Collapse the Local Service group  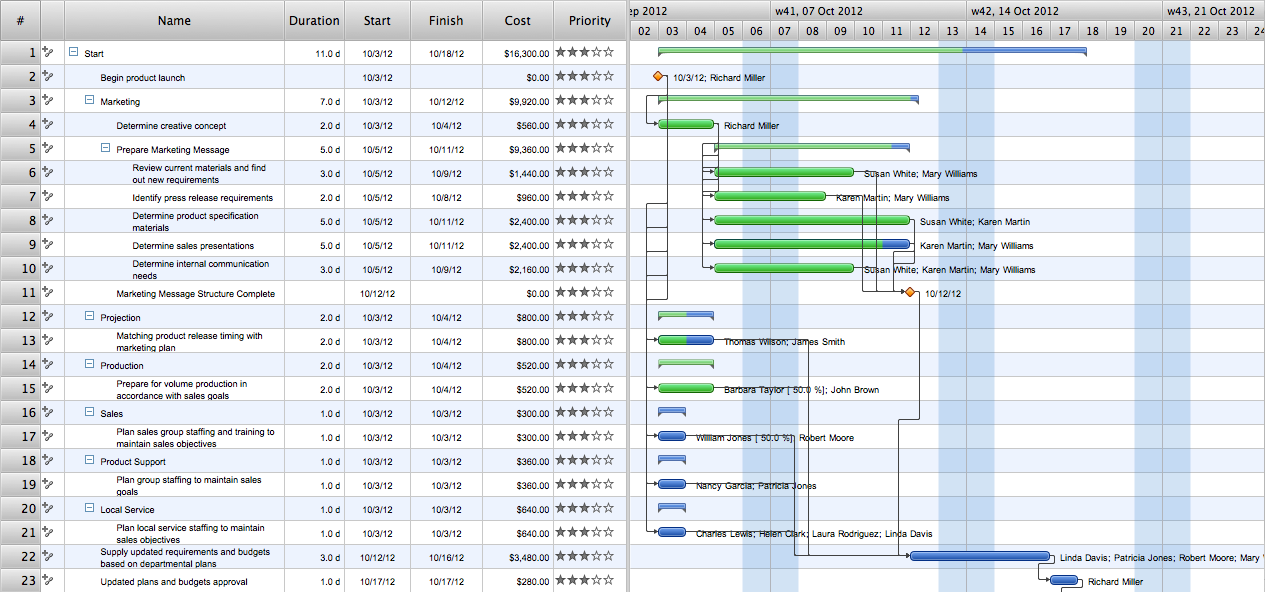pyautogui.click(x=90, y=509)
